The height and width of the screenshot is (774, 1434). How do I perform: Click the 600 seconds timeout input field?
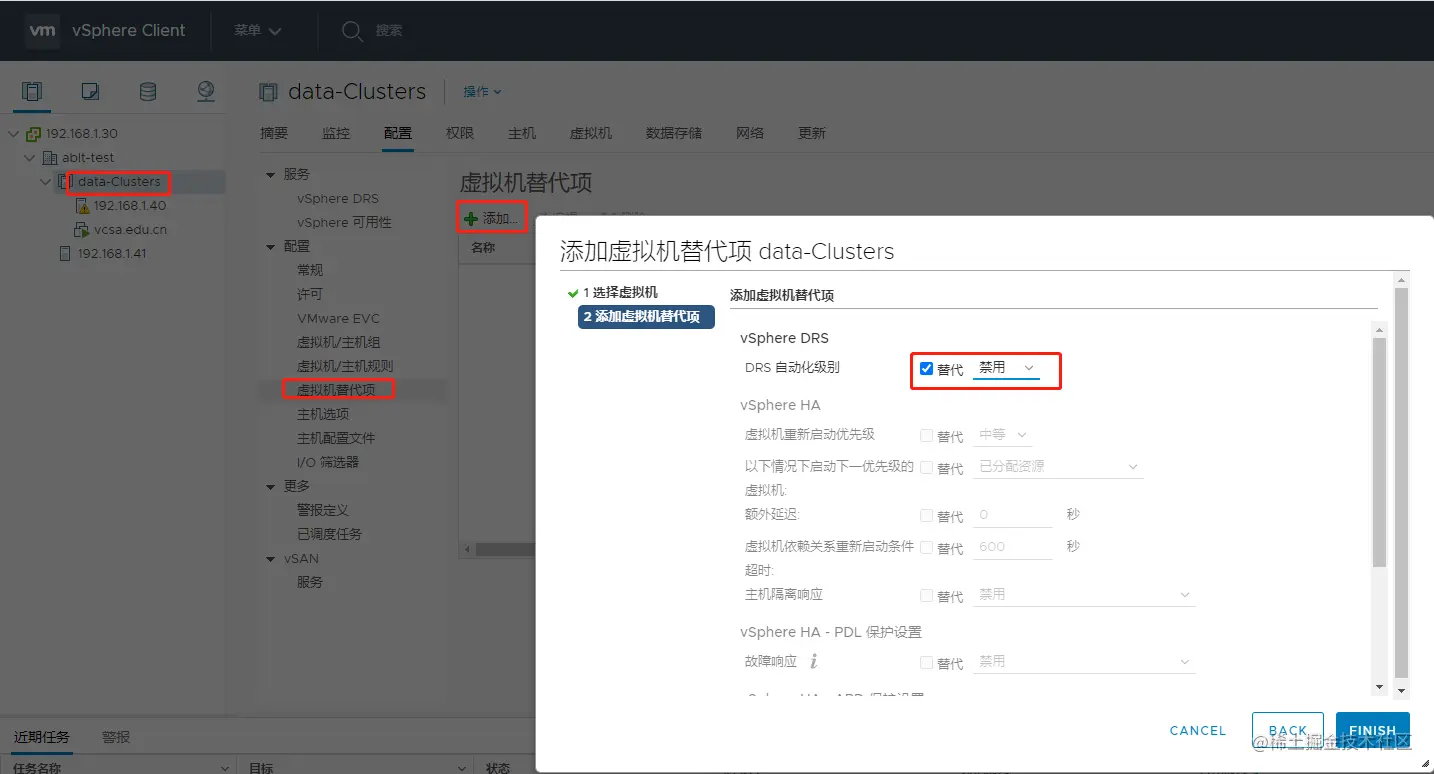click(1013, 547)
